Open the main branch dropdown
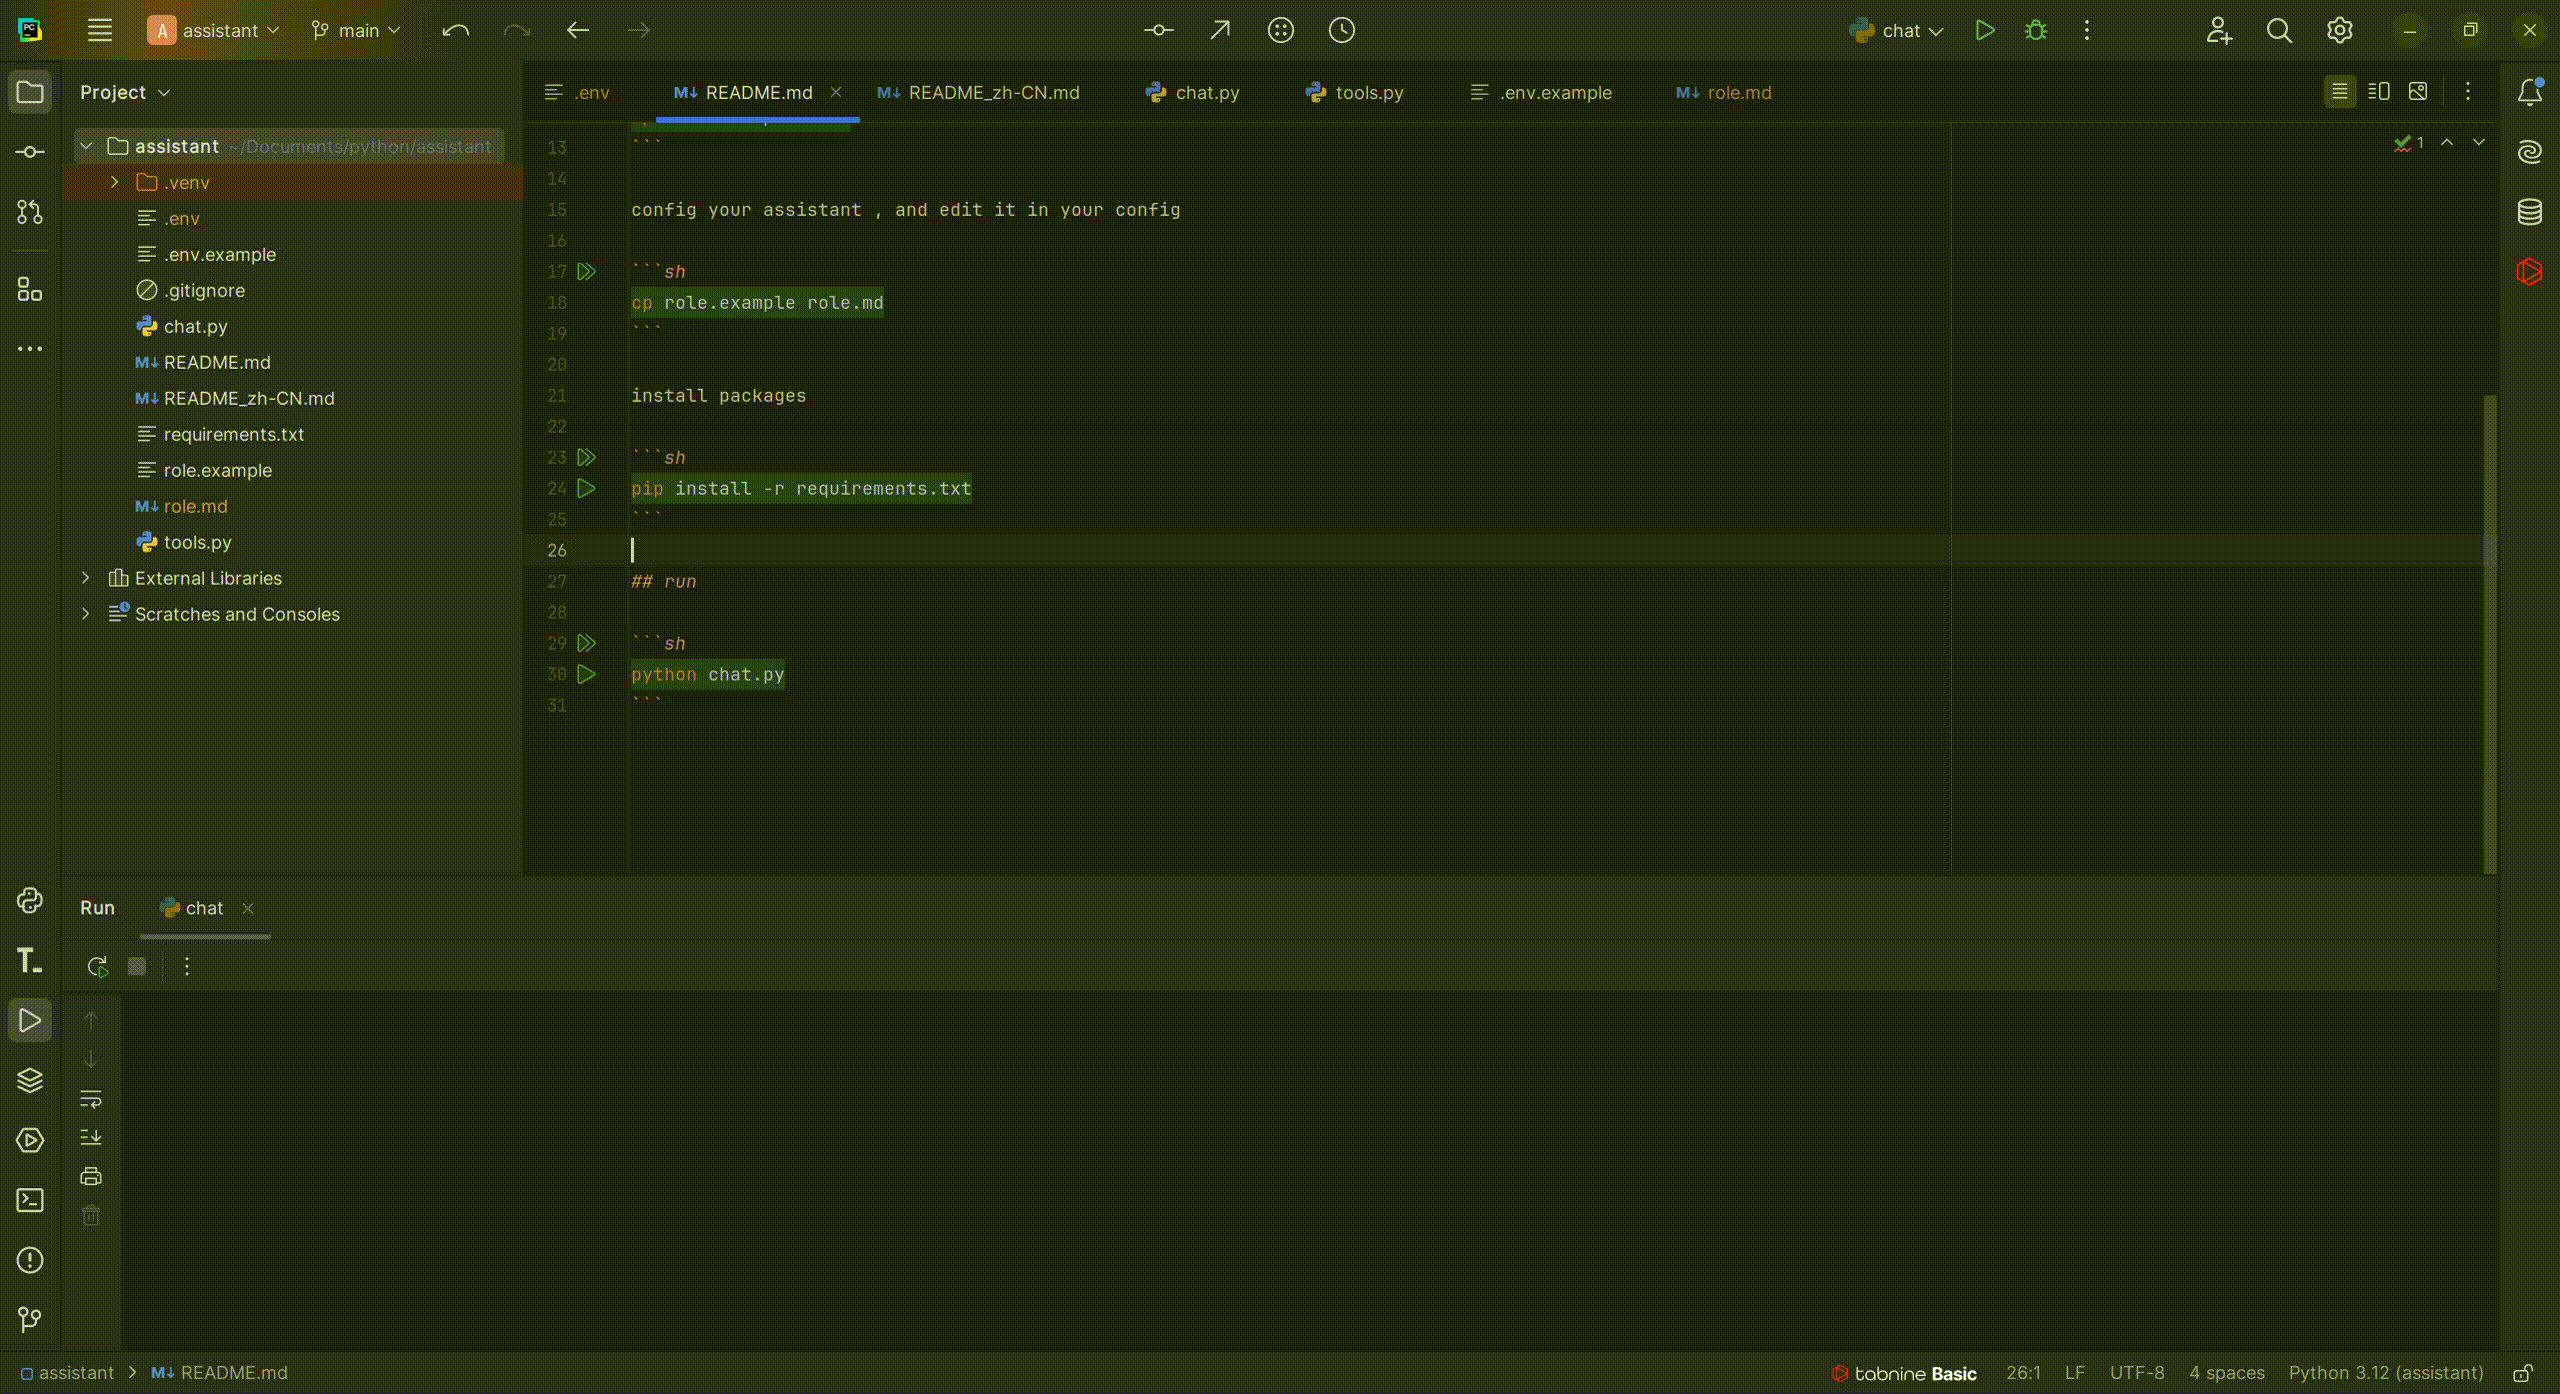This screenshot has width=2560, height=1394. [x=356, y=30]
